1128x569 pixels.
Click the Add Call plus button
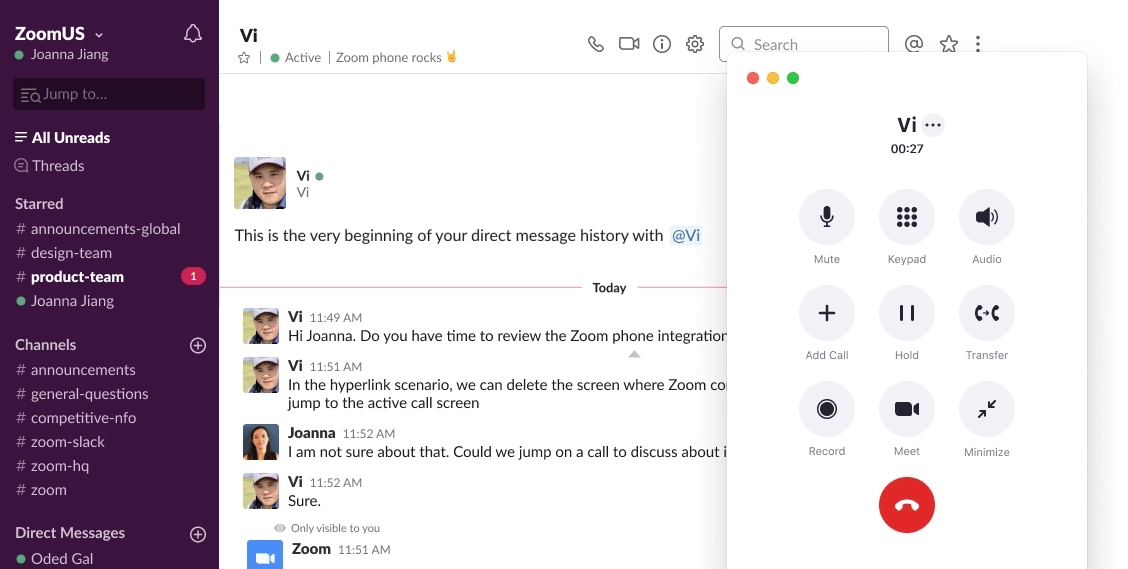pyautogui.click(x=826, y=313)
